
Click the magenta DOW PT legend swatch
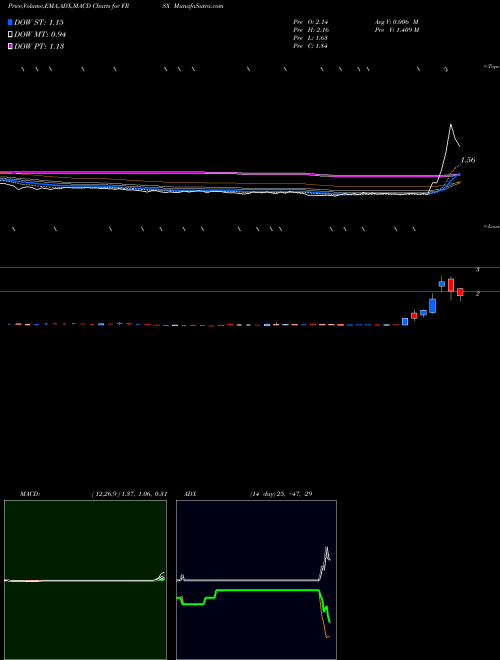[x=10, y=46]
